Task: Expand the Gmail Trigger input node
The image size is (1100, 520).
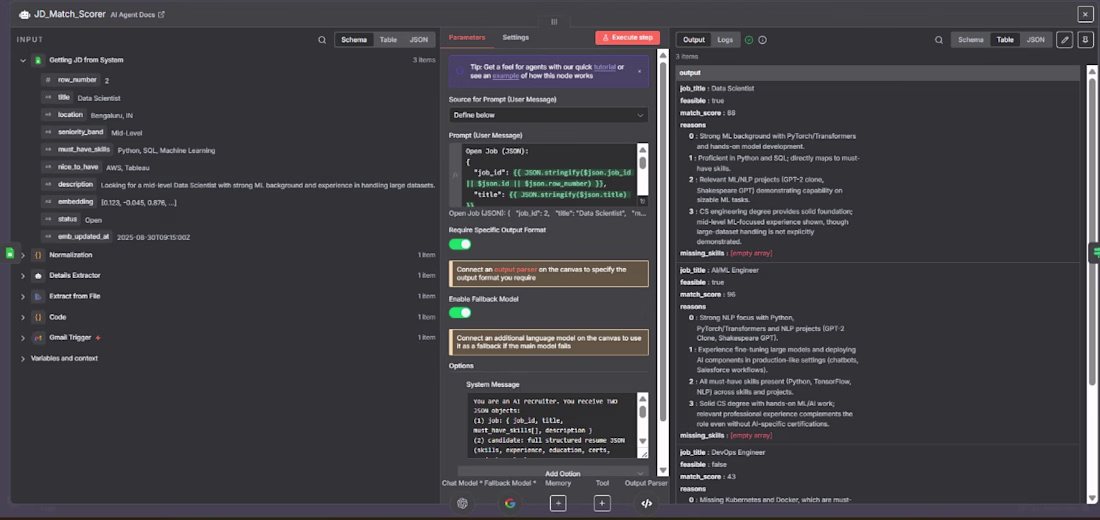Action: point(22,338)
